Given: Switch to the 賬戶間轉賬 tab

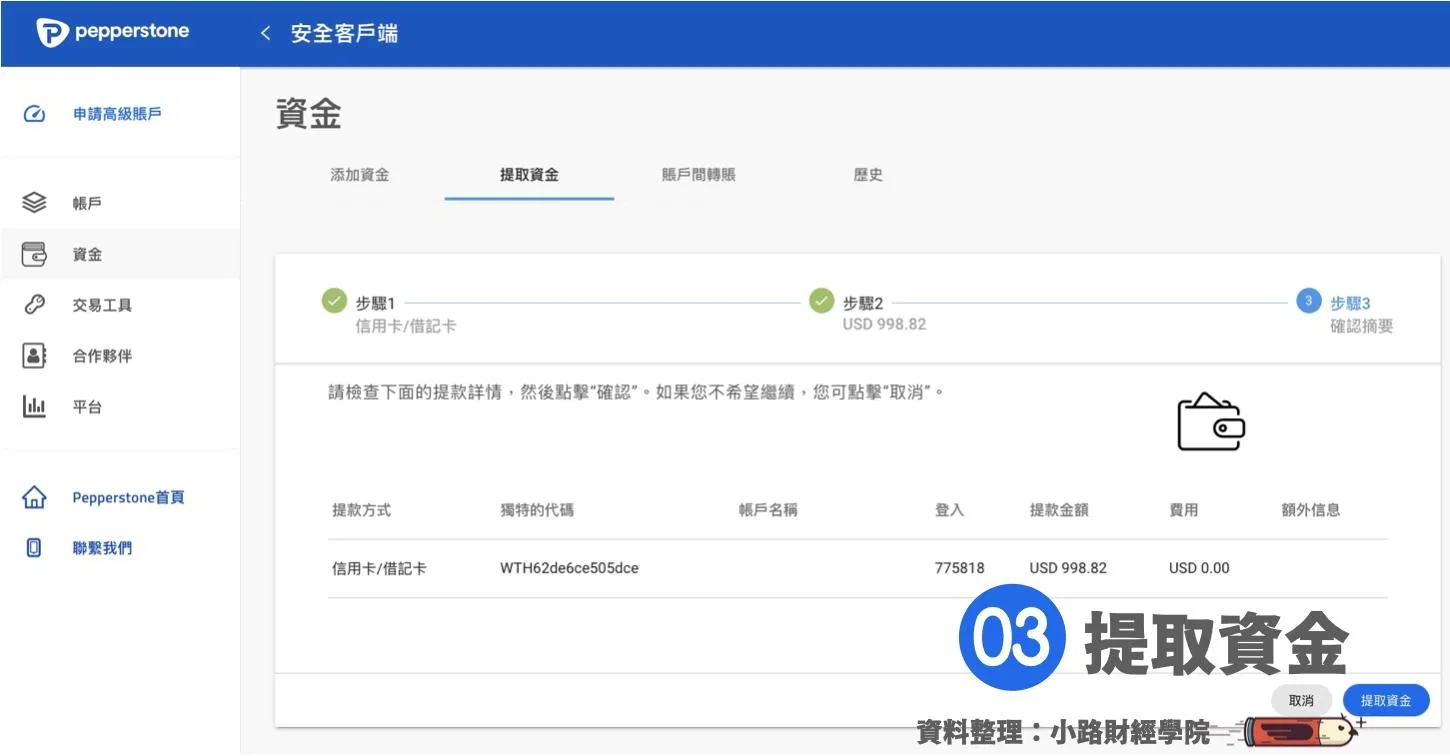Looking at the screenshot, I should pyautogui.click(x=699, y=175).
